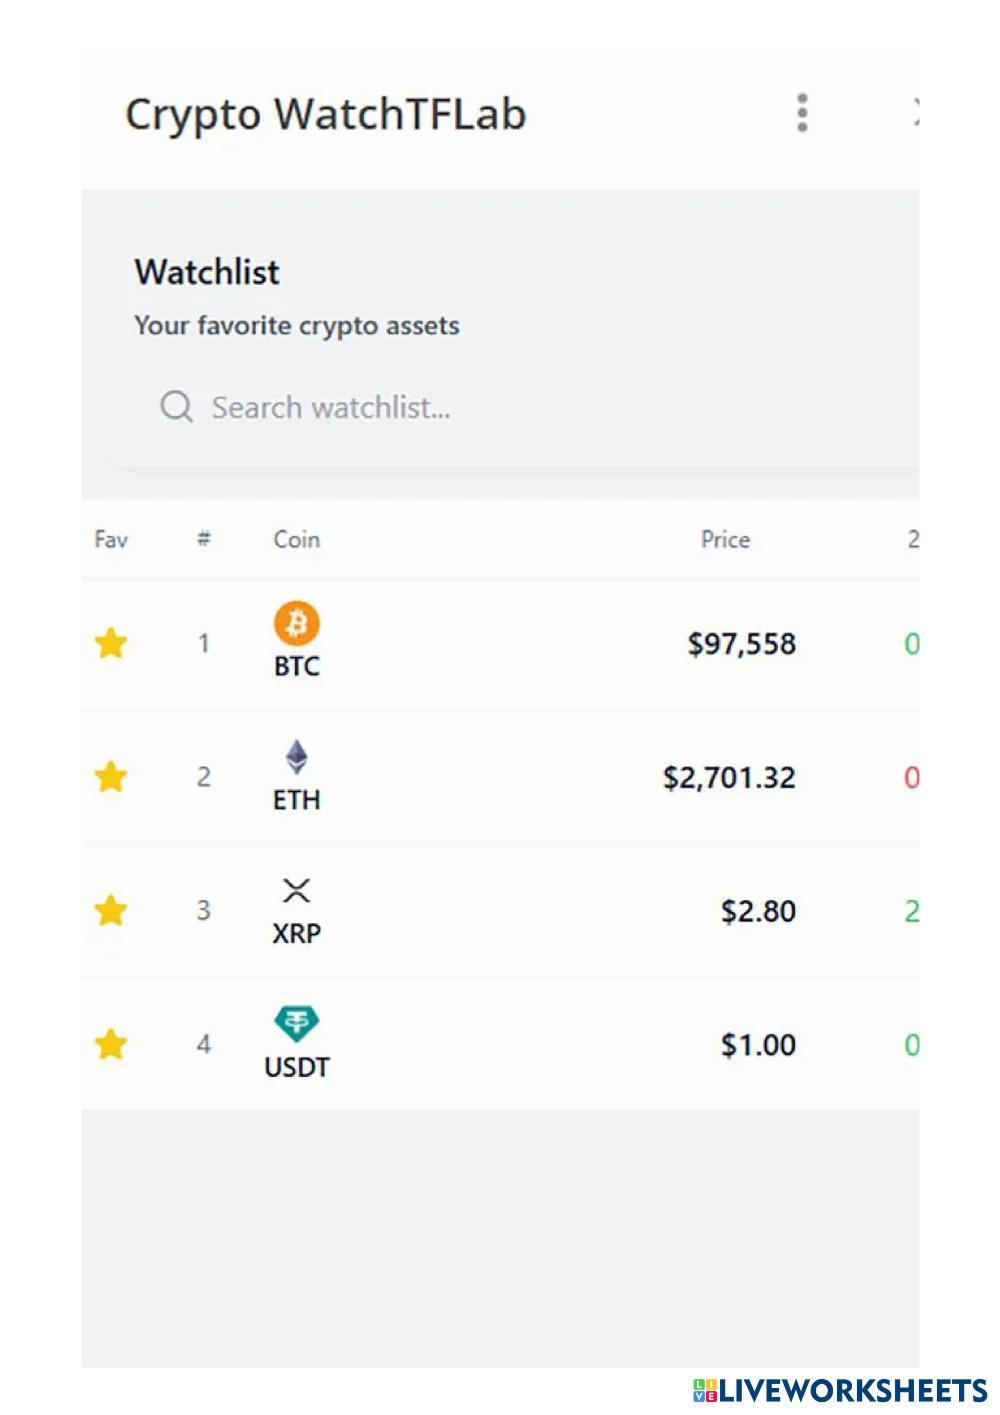Remove USDT from favorites via star
The width and height of the screenshot is (1000, 1415).
click(111, 1044)
